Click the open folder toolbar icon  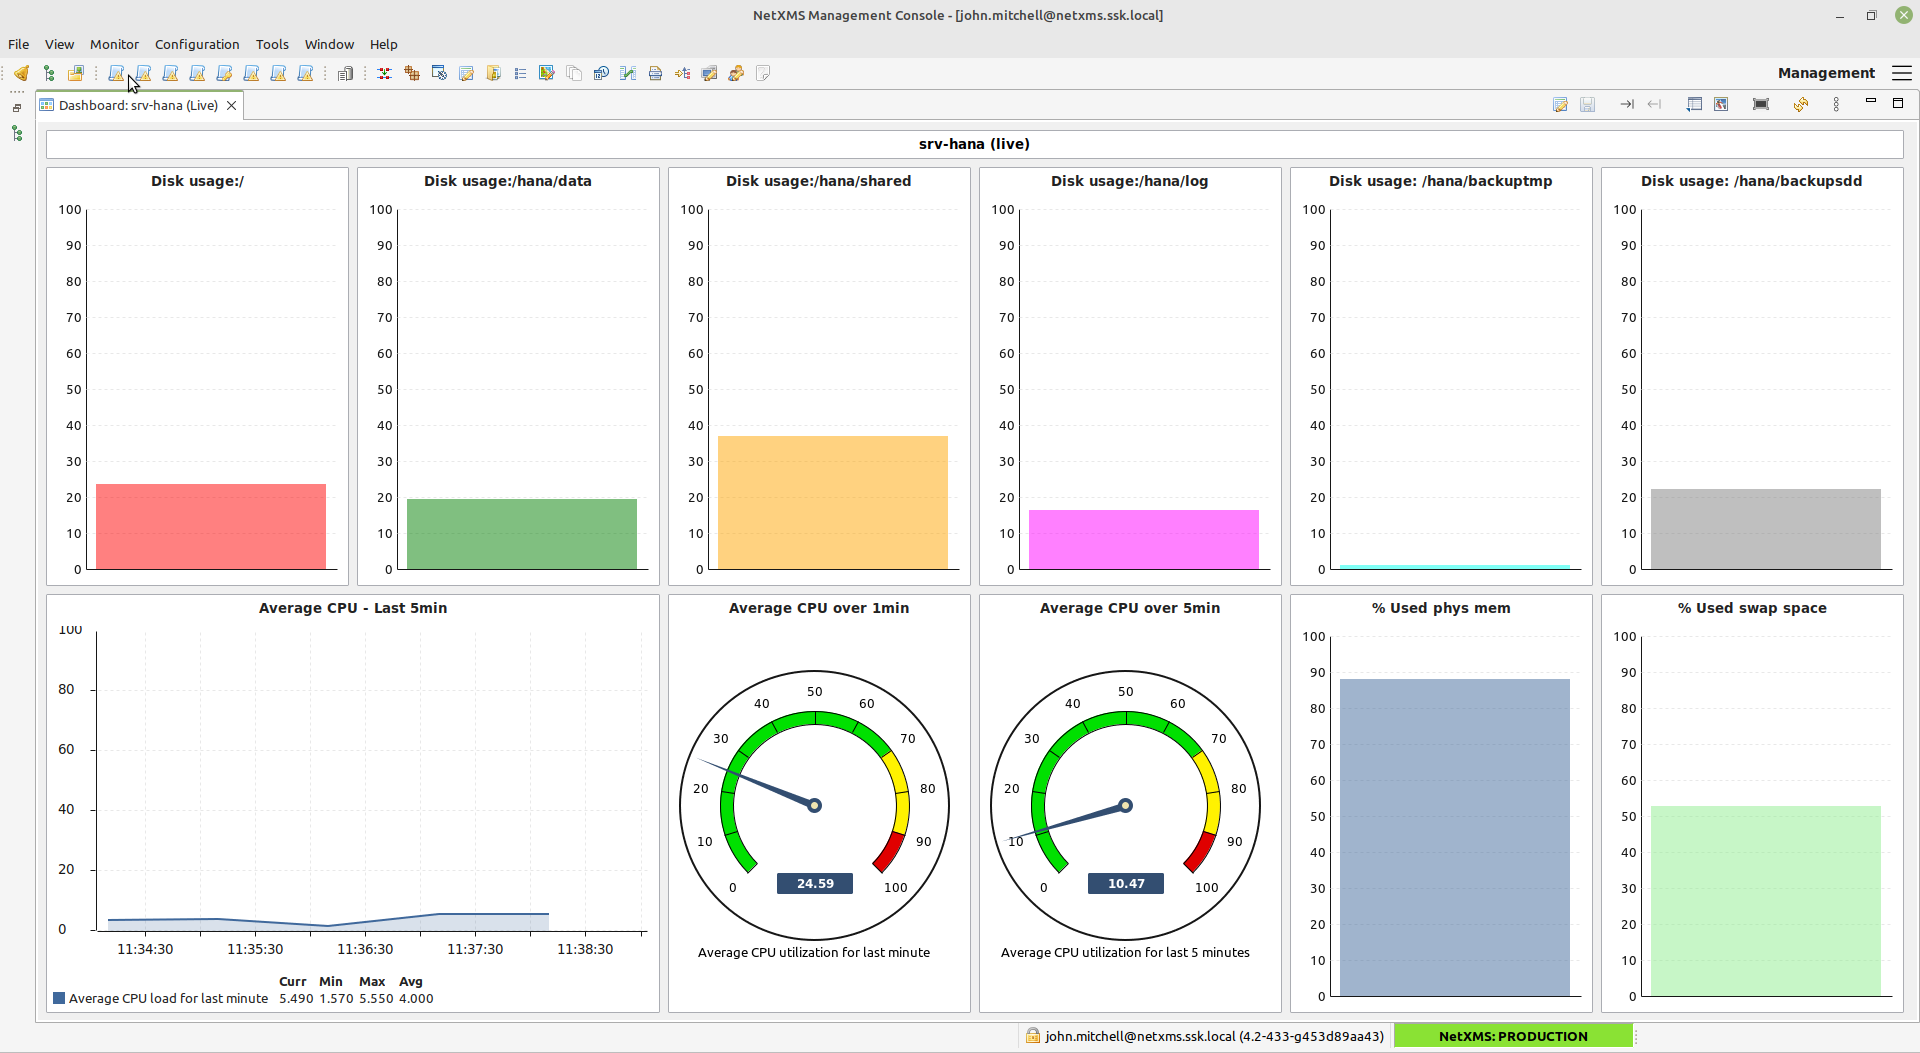point(75,73)
